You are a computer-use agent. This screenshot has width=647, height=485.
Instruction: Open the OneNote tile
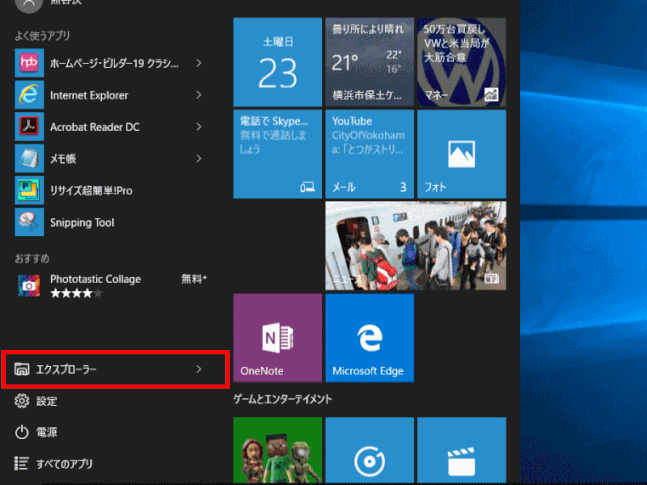[277, 338]
